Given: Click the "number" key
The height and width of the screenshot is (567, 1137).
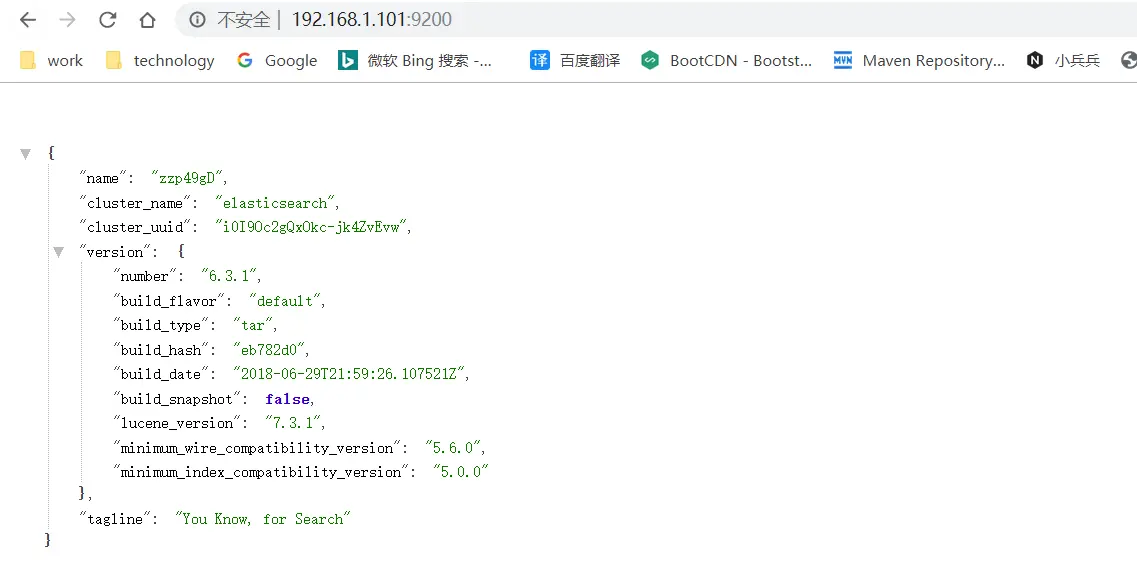Looking at the screenshot, I should 147,276.
